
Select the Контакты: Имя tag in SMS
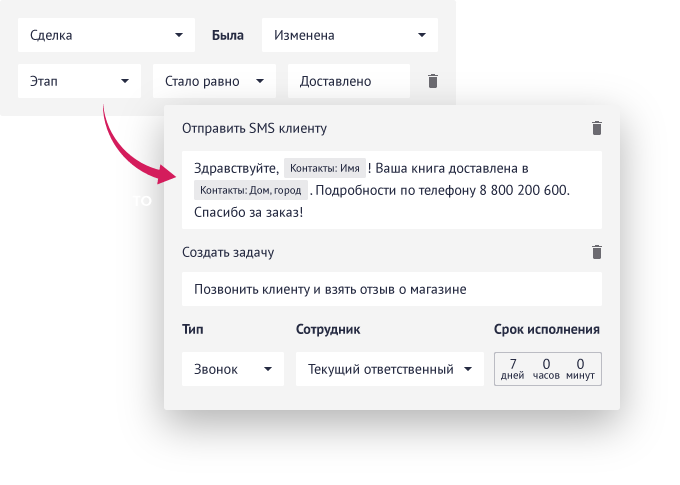point(324,168)
